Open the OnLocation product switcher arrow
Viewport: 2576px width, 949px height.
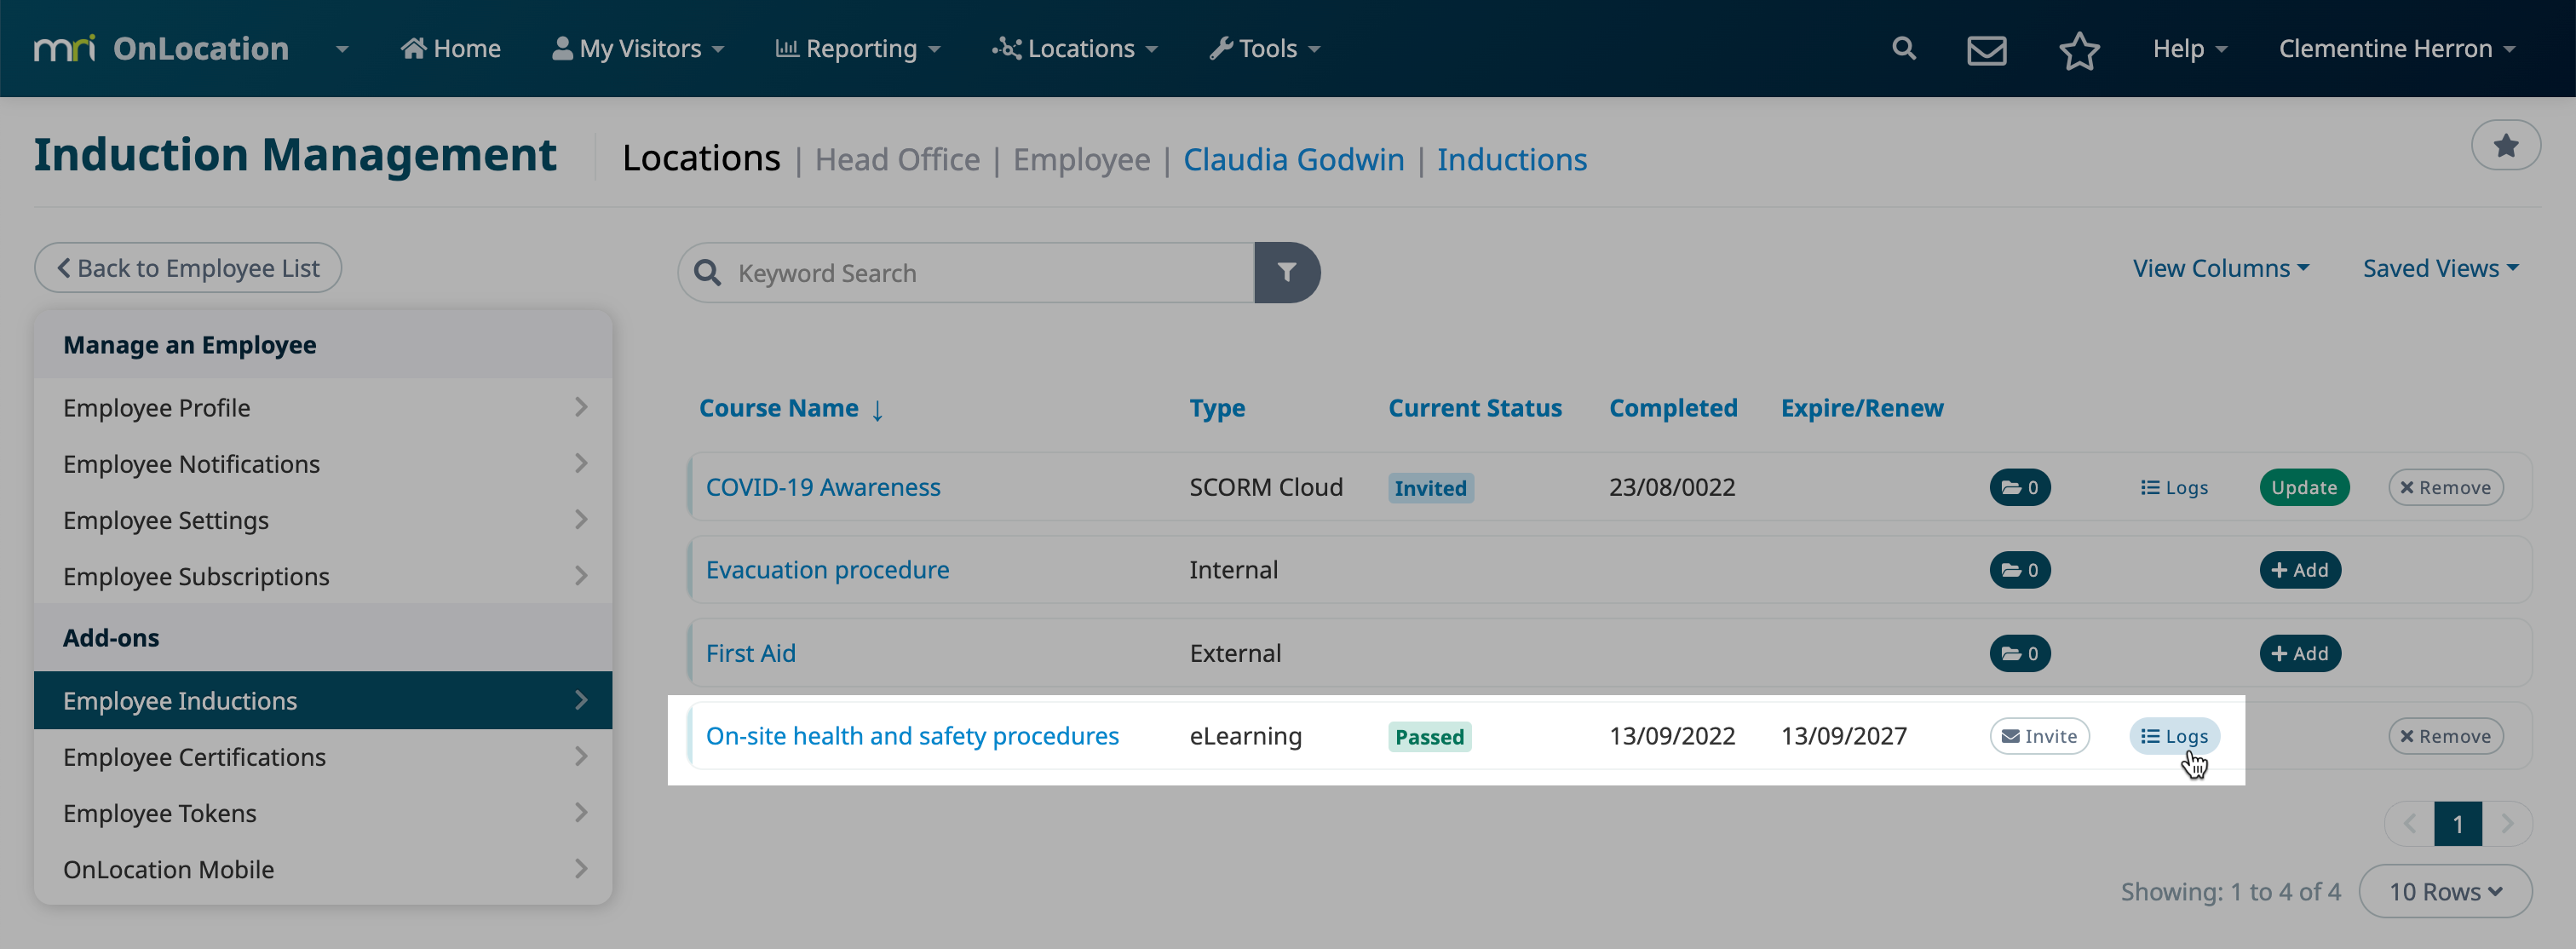click(342, 48)
